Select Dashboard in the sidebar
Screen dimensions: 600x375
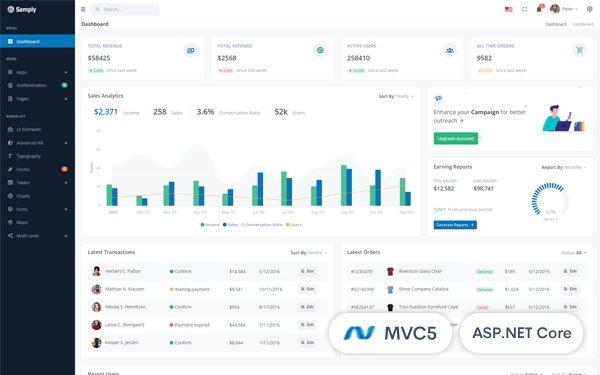(38, 41)
